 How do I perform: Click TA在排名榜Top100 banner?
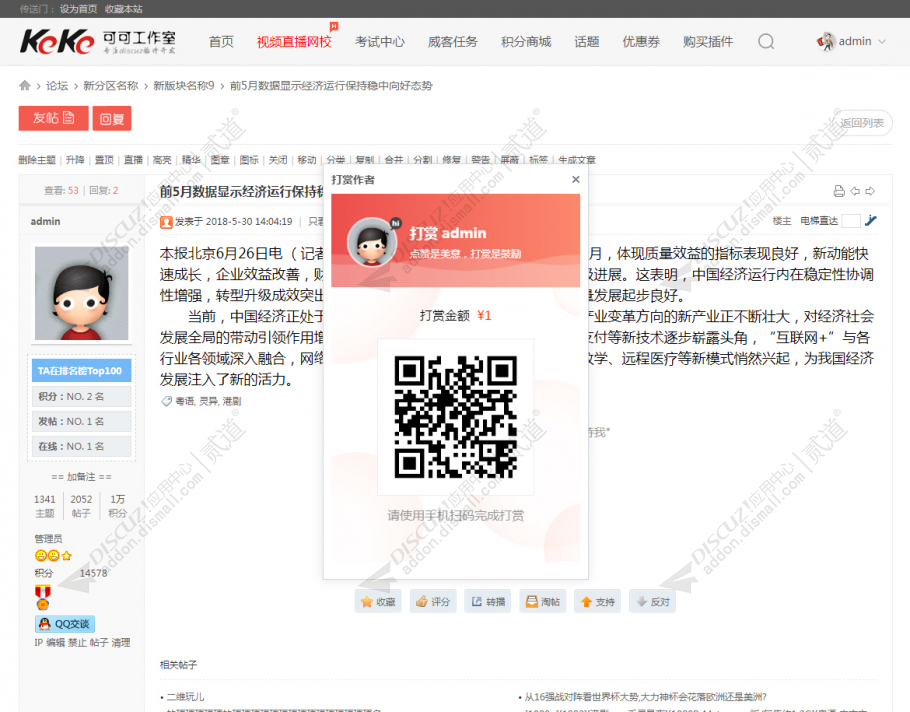point(81,371)
